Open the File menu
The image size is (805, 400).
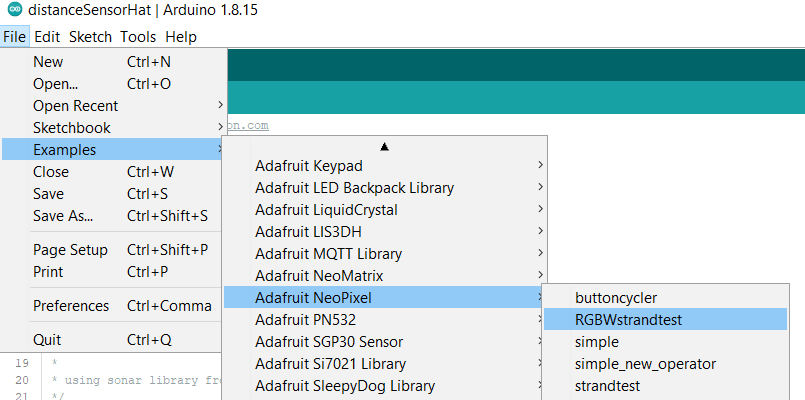point(14,37)
